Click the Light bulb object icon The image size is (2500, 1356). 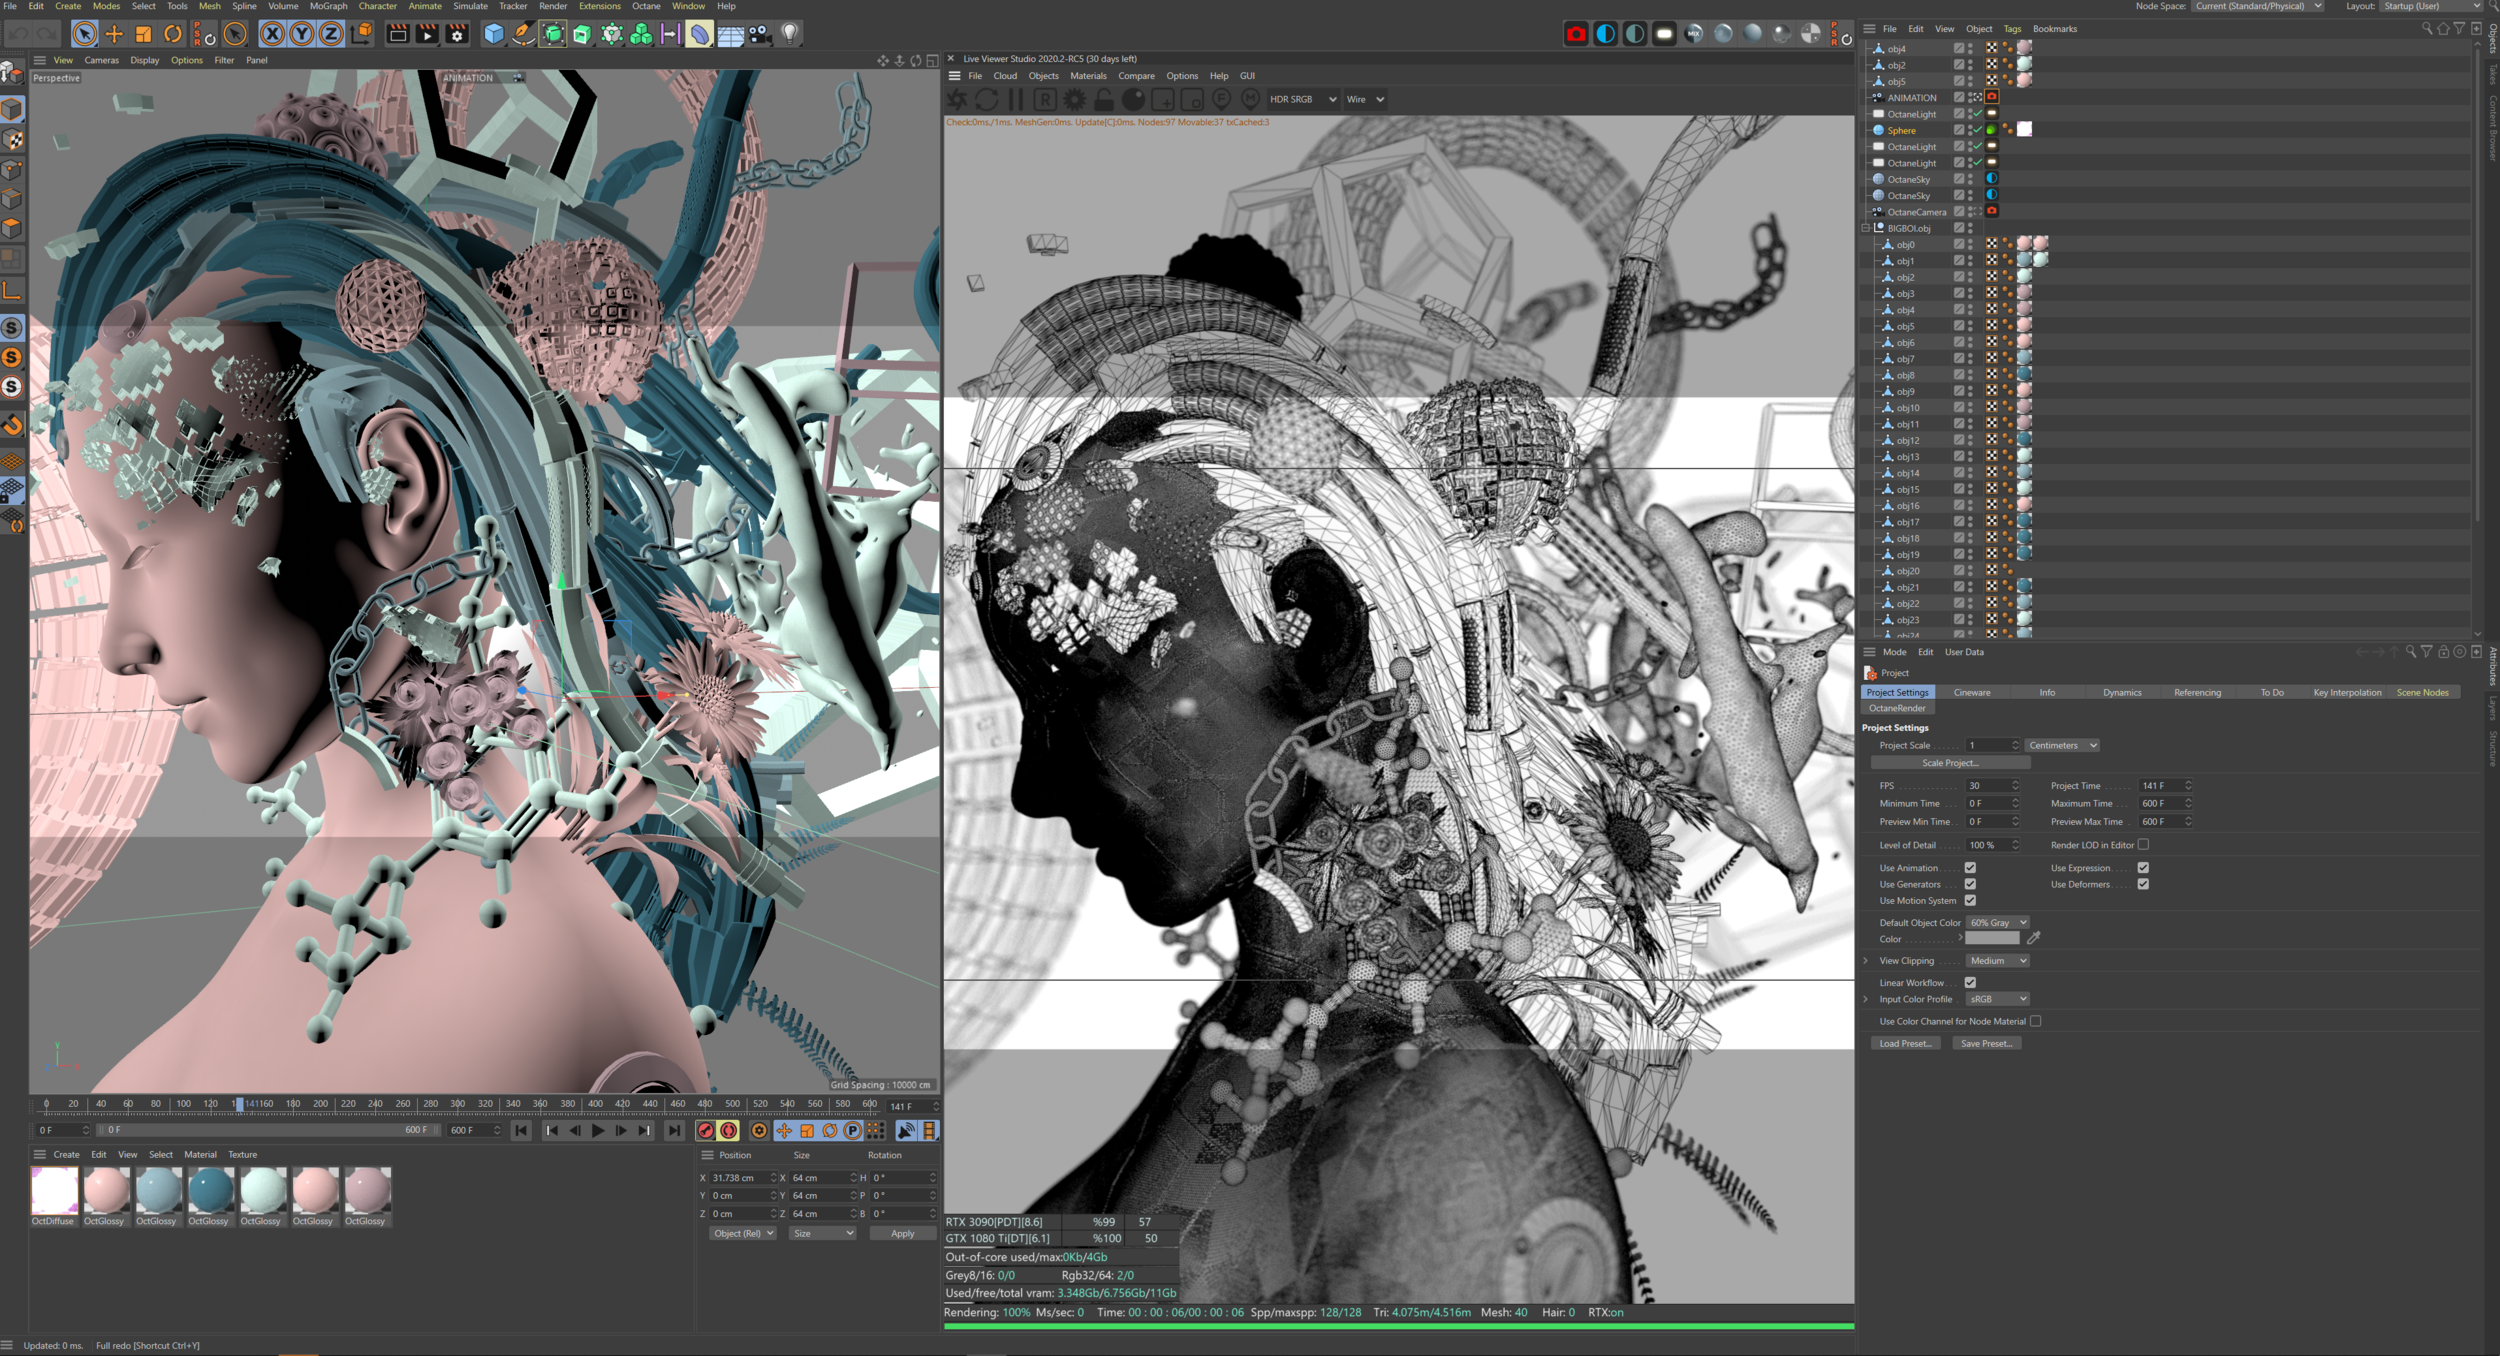pyautogui.click(x=789, y=34)
